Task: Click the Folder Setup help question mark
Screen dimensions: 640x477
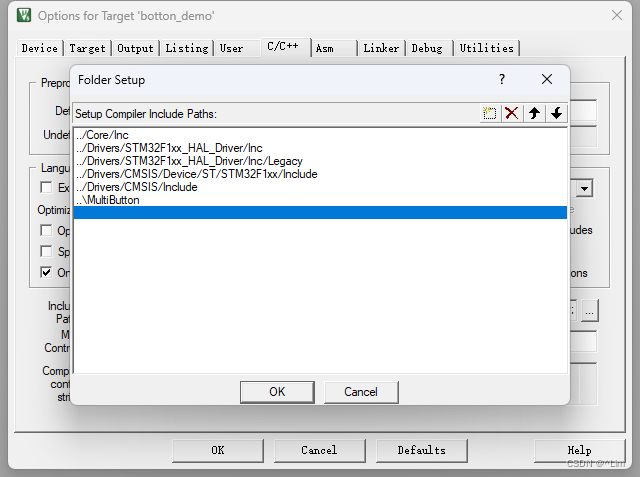Action: pos(502,79)
